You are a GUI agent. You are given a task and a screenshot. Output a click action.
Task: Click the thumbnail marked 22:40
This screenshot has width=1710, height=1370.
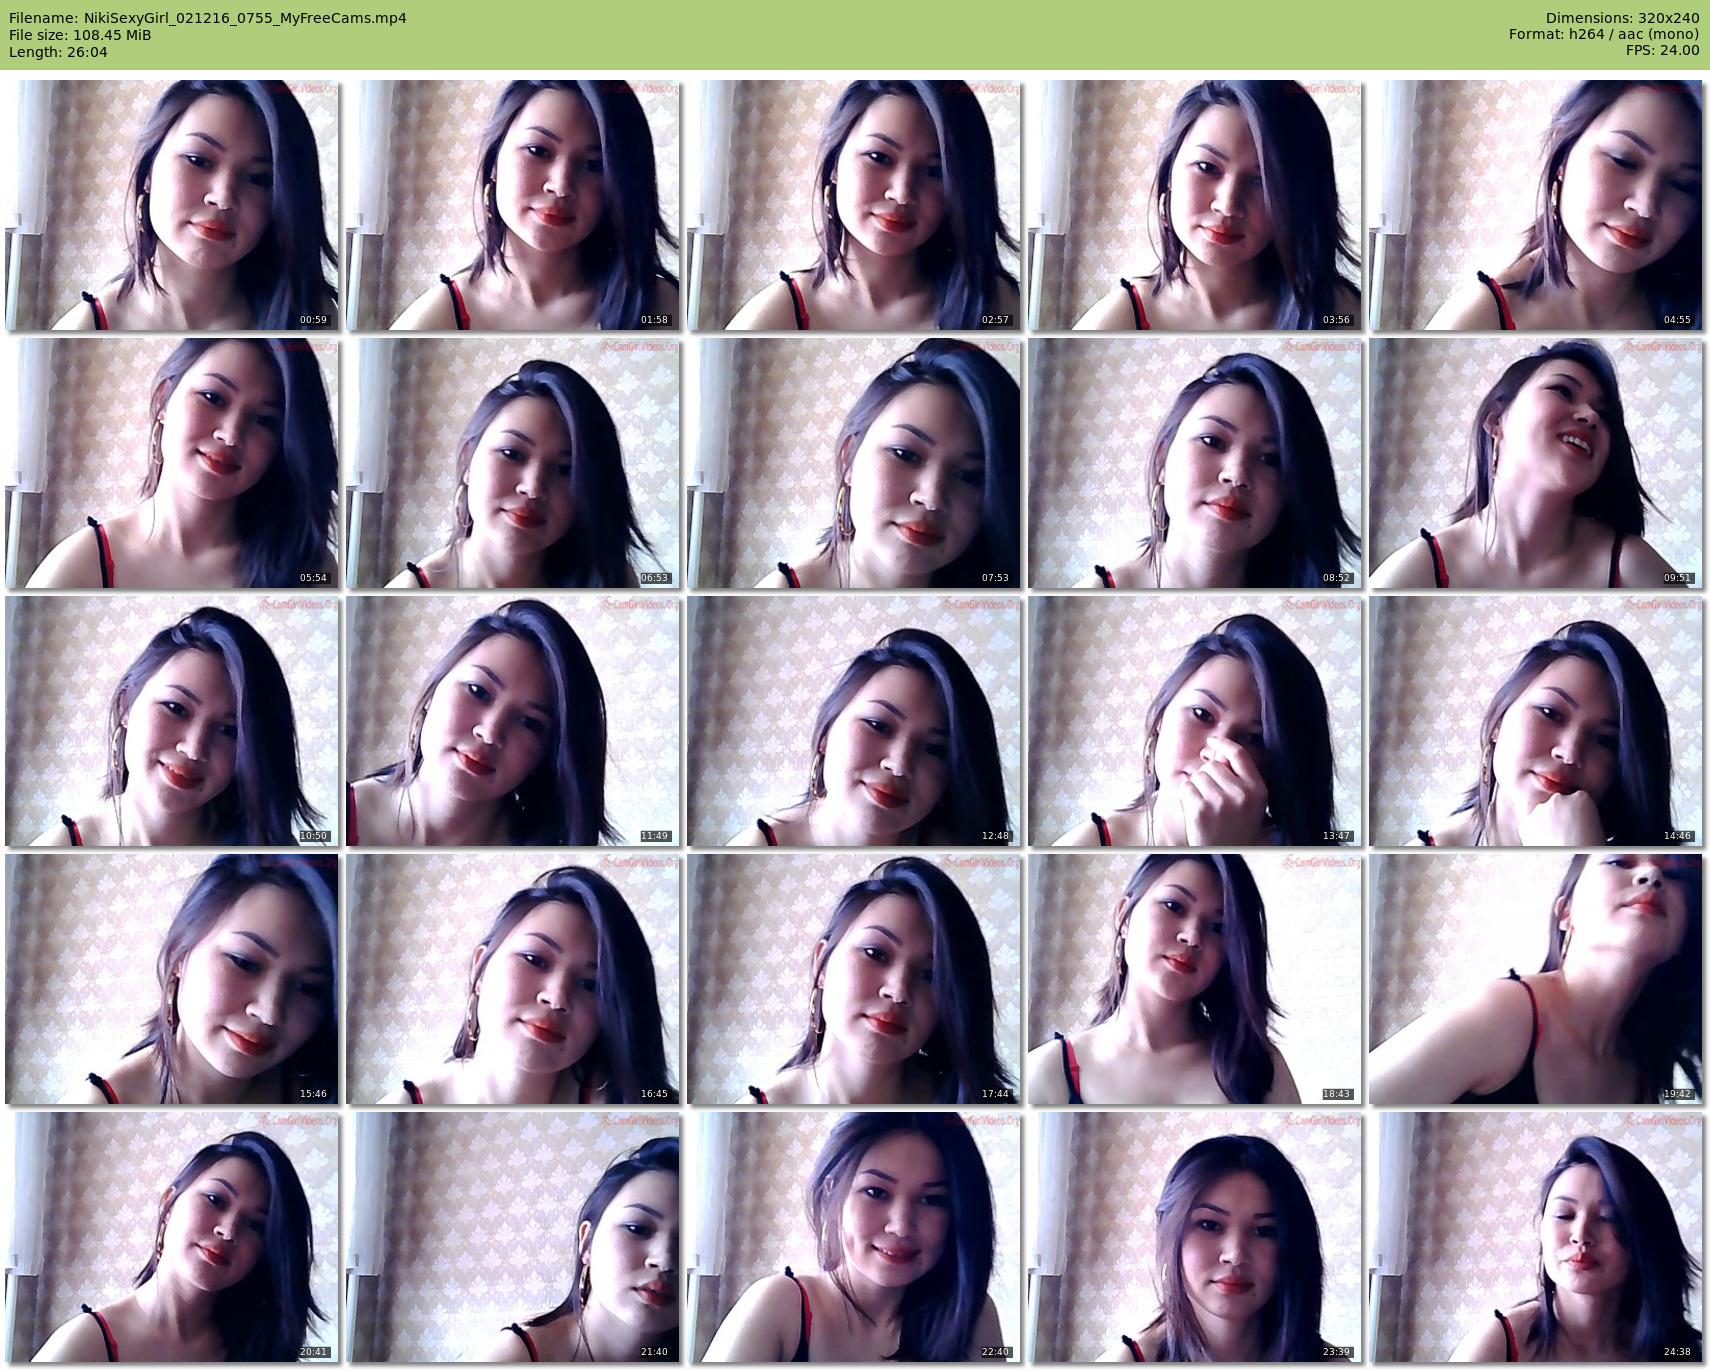point(854,1237)
